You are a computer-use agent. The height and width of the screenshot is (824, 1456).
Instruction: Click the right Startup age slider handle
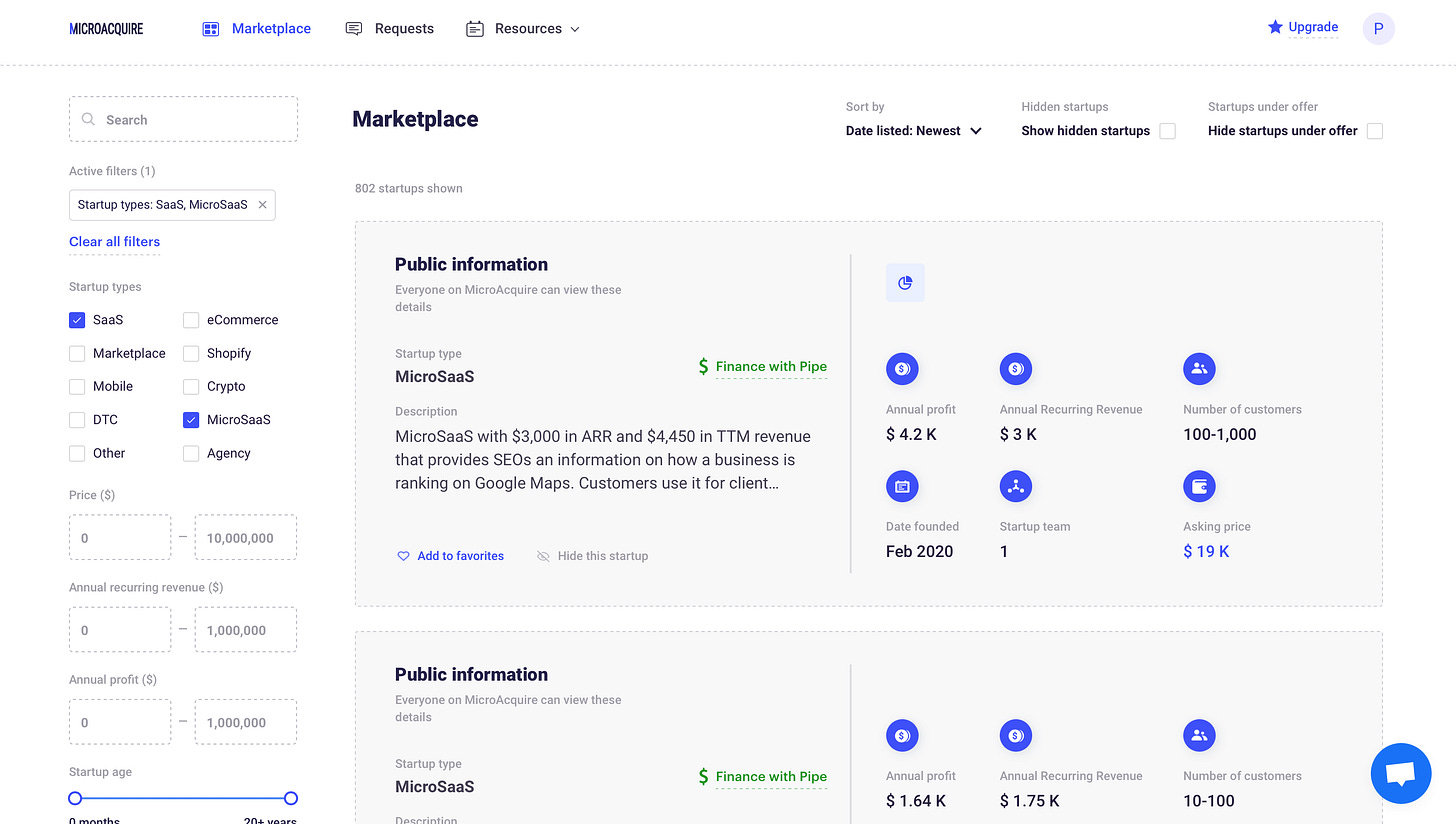click(291, 798)
